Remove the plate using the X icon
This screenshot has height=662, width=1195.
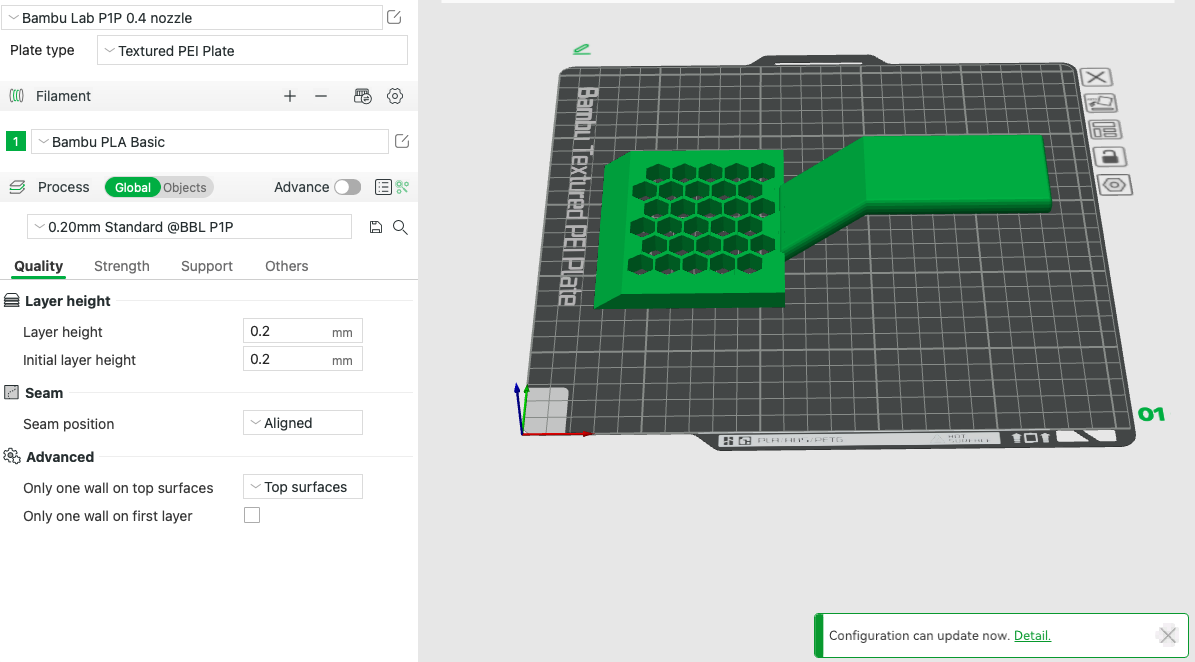(x=1097, y=77)
